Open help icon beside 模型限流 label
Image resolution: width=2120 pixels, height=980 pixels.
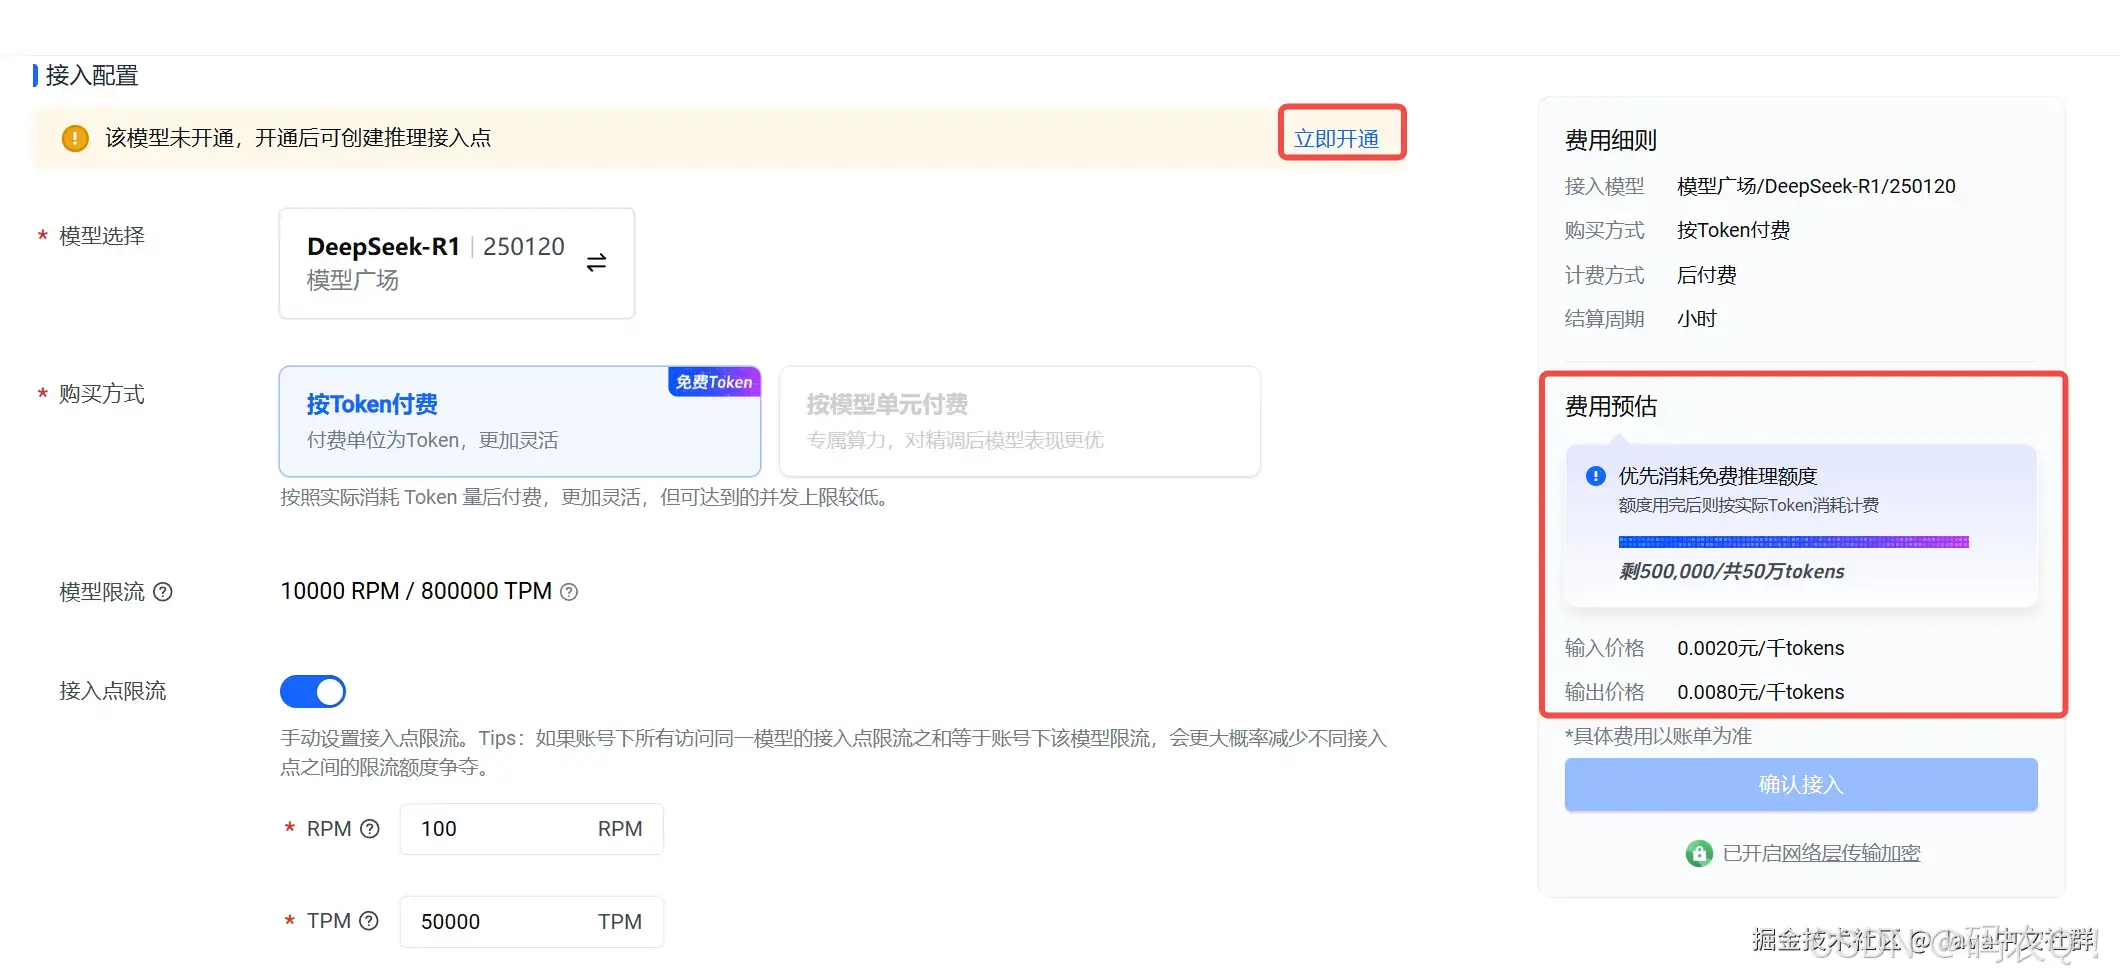(x=163, y=592)
